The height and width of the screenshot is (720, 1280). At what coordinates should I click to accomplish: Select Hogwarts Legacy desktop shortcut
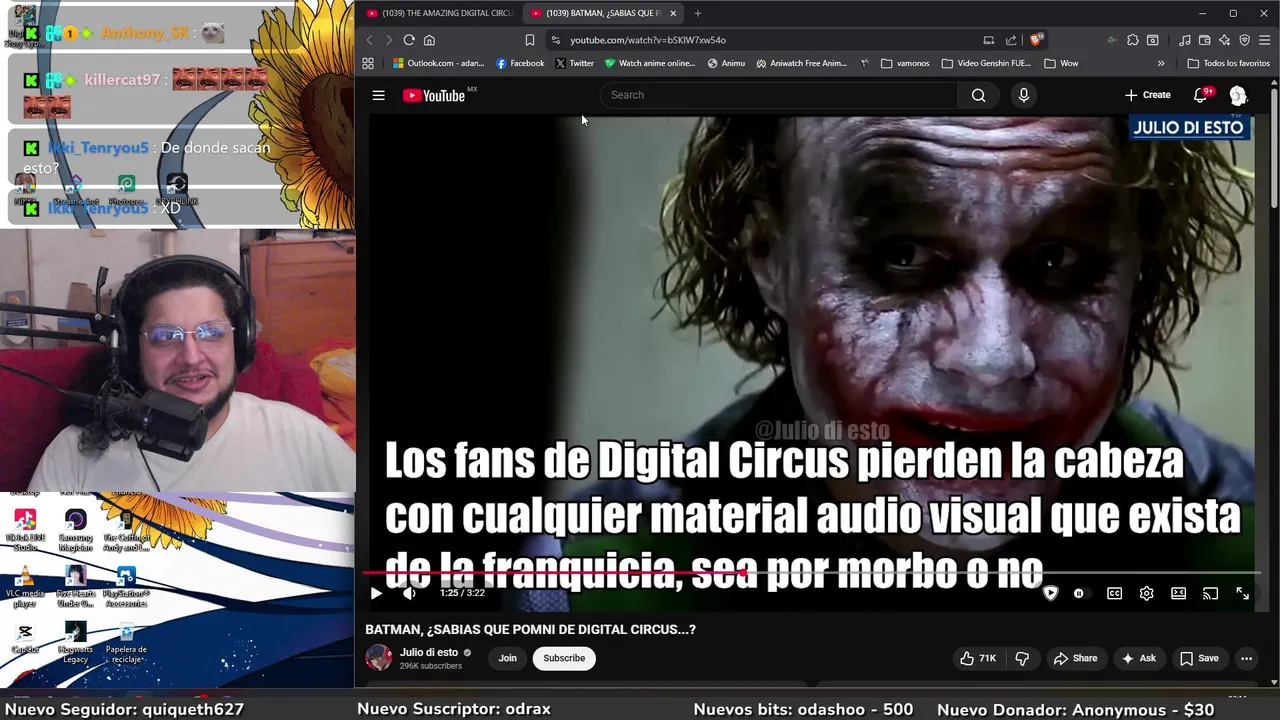[75, 643]
